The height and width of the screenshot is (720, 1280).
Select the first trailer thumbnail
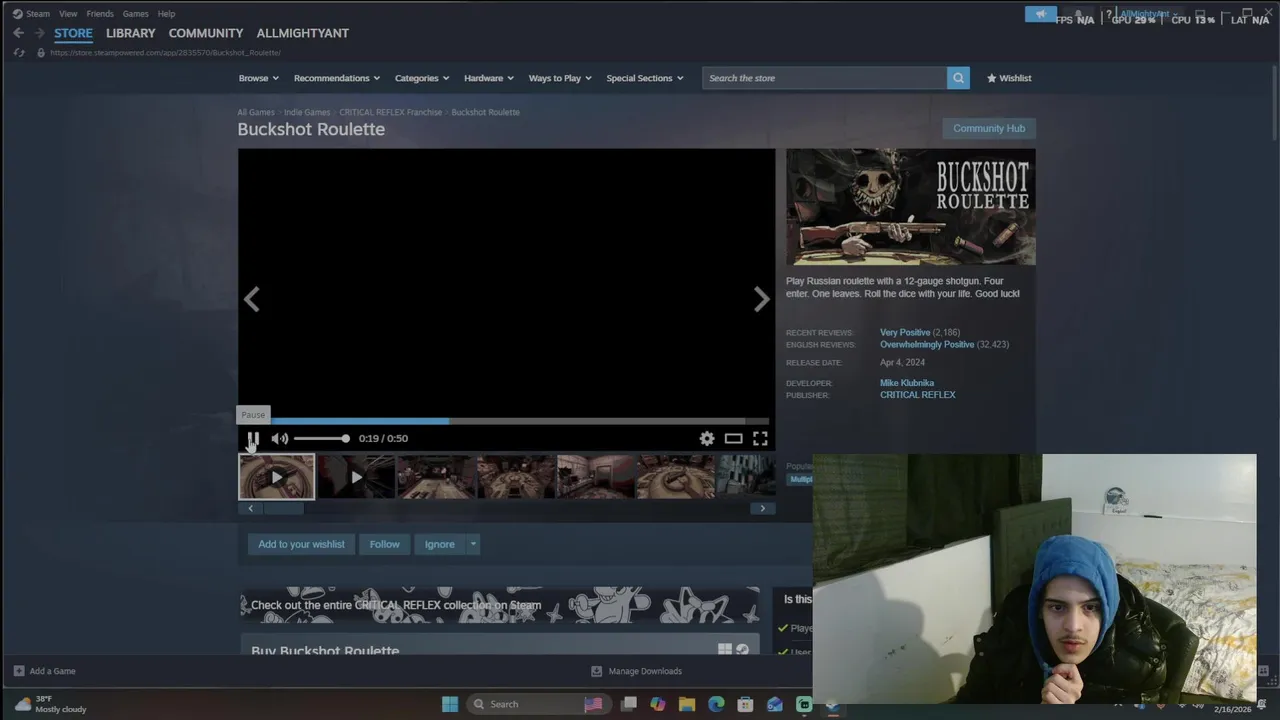[x=277, y=477]
